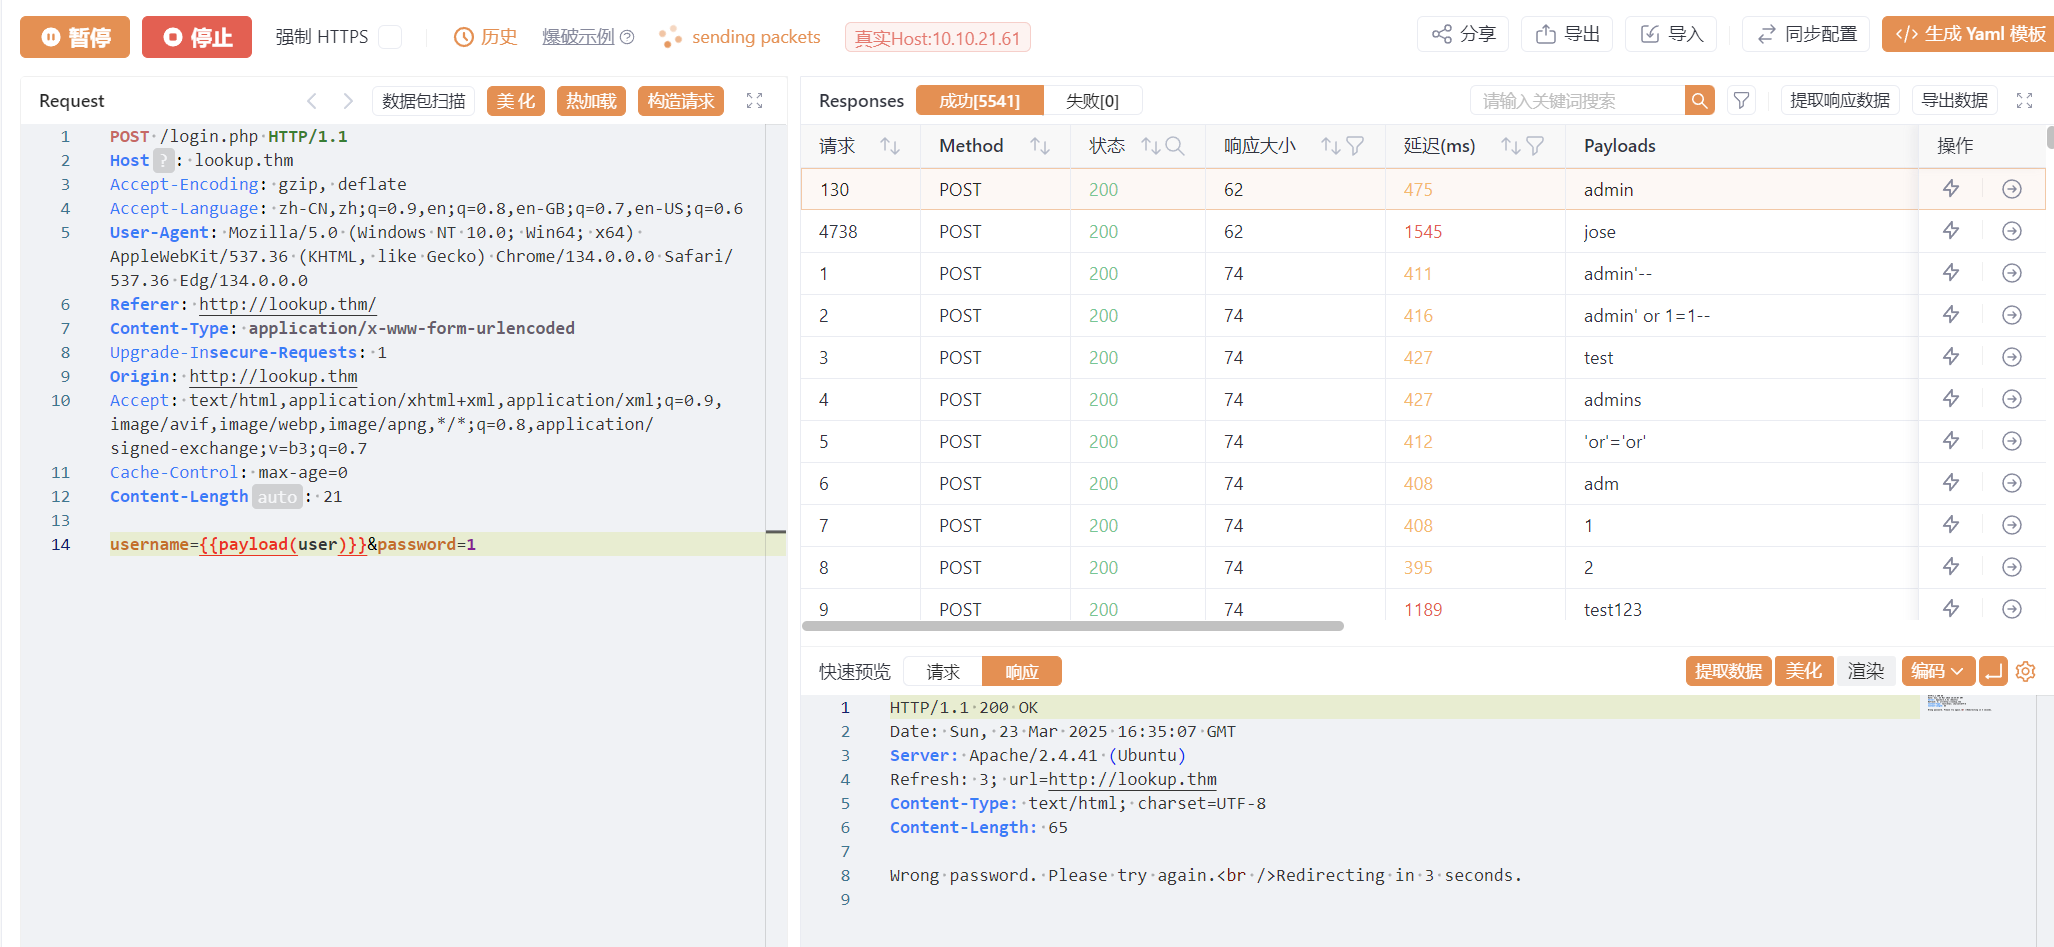2054x947 pixels.
Task: Open the filter icon next to search
Action: [x=1742, y=101]
